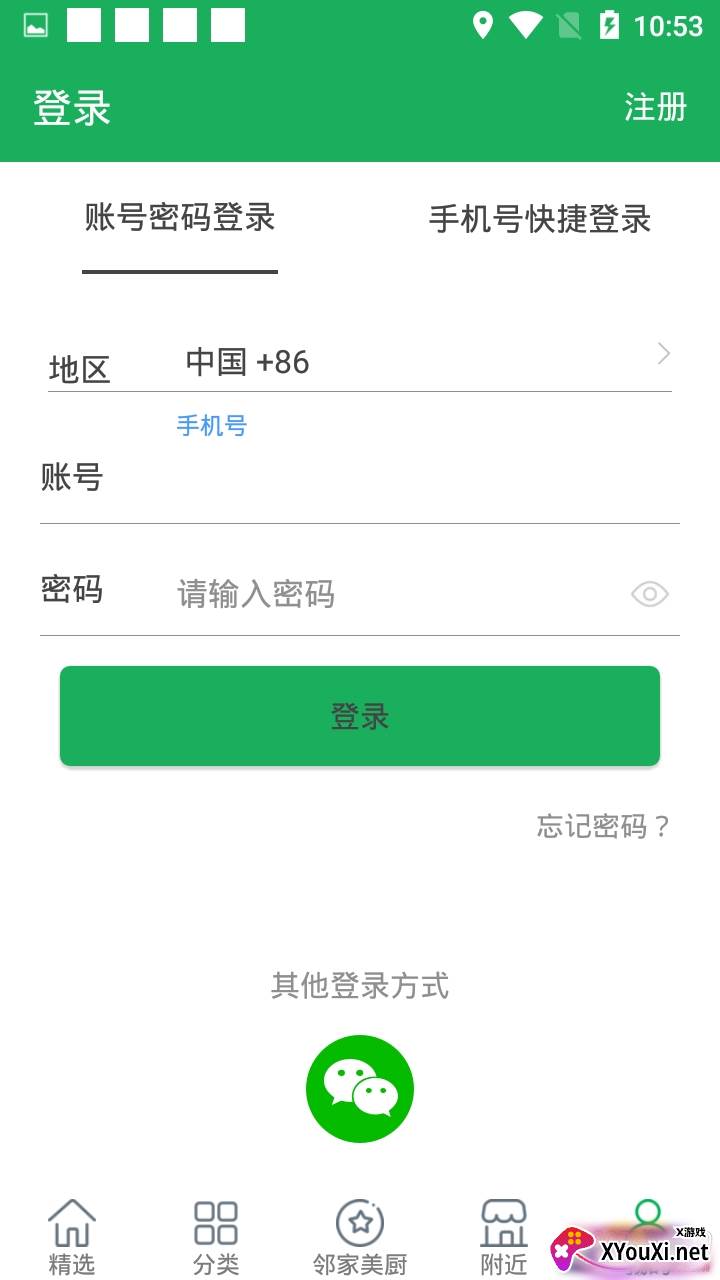Switch to 手机号快捷登录 tab
The height and width of the screenshot is (1280, 720).
(x=540, y=219)
